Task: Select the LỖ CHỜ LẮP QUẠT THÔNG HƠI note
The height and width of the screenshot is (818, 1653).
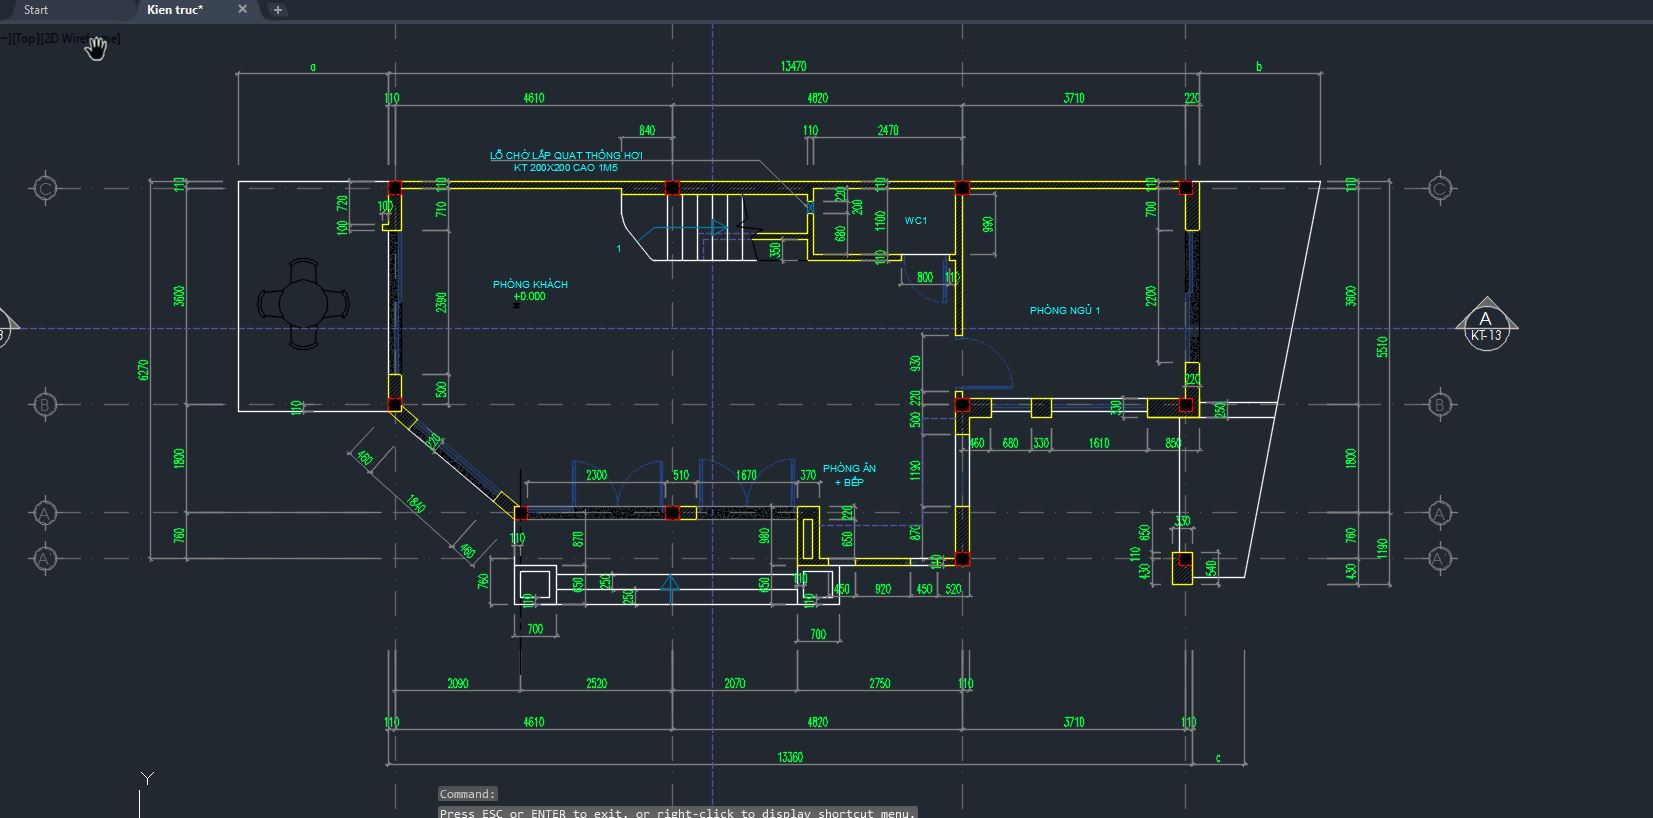Action: 566,155
